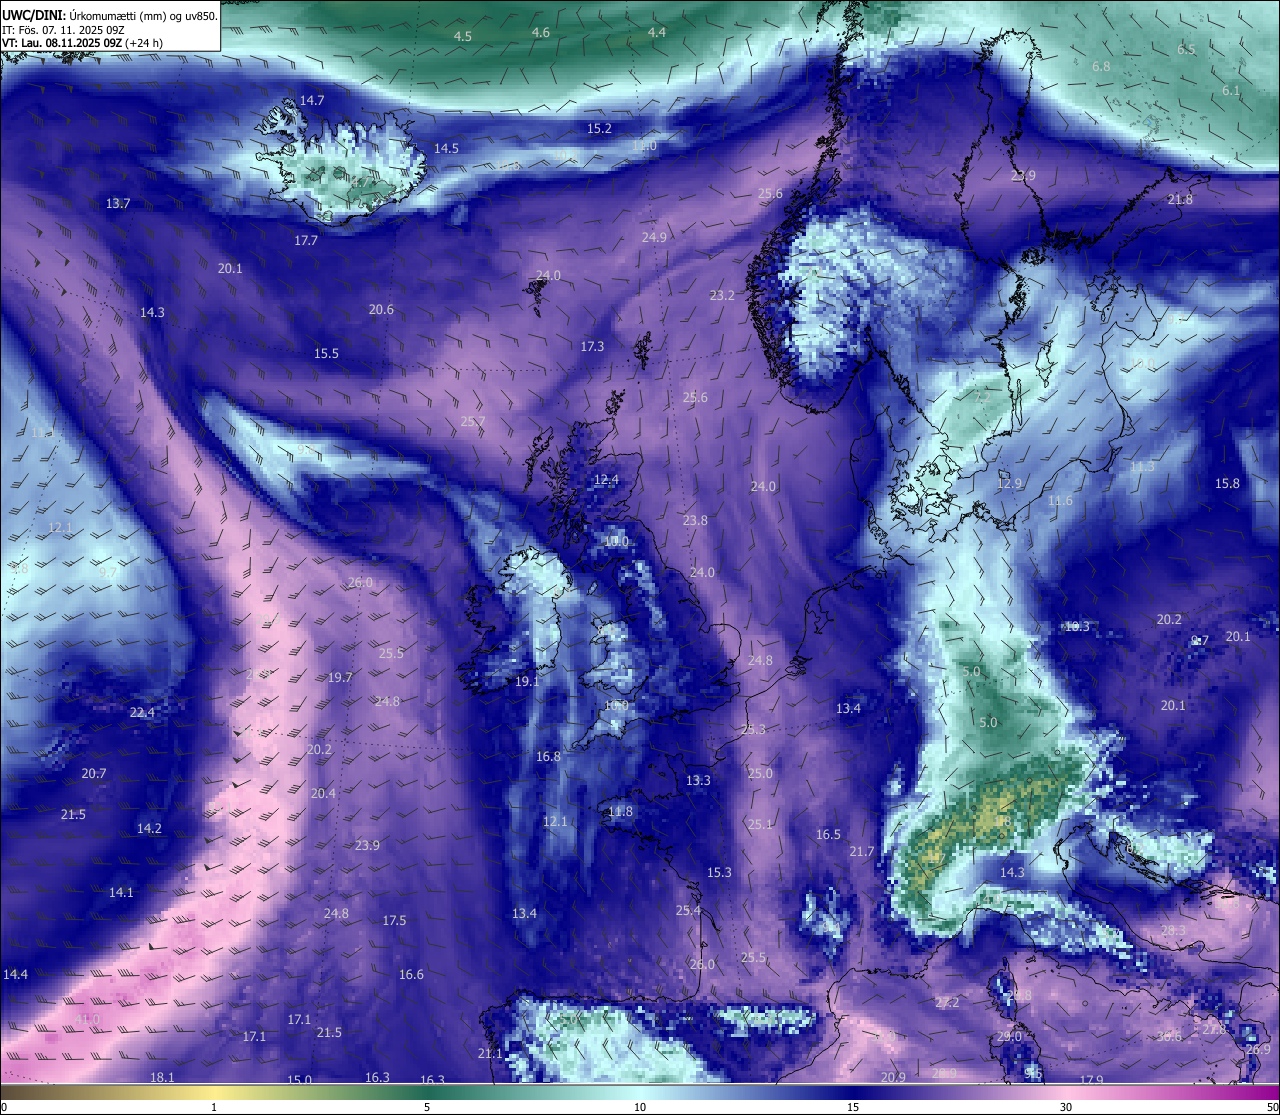Click the 23.8 value in the North Sea

click(695, 521)
